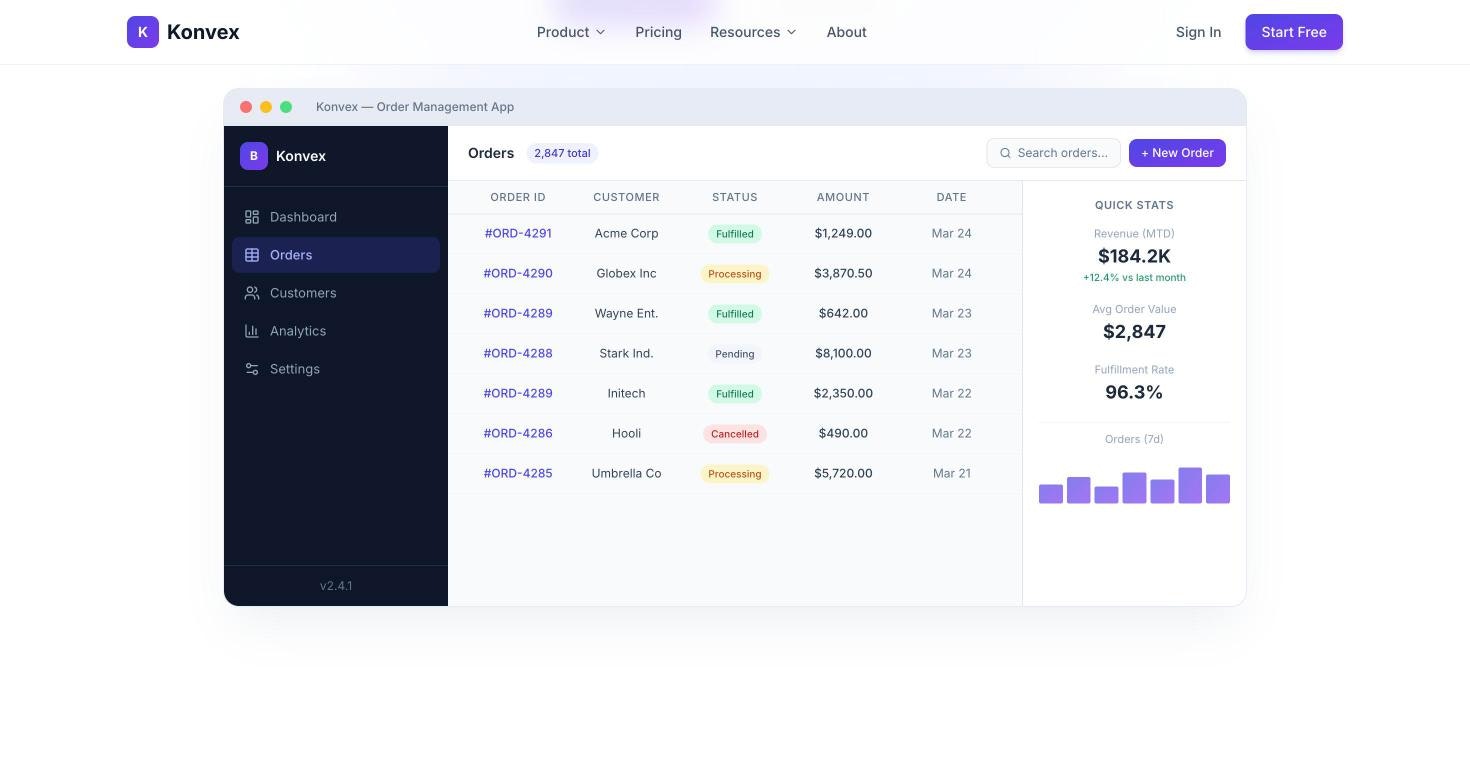
Task: Click the Dashboard grid icon
Action: [x=252, y=217]
